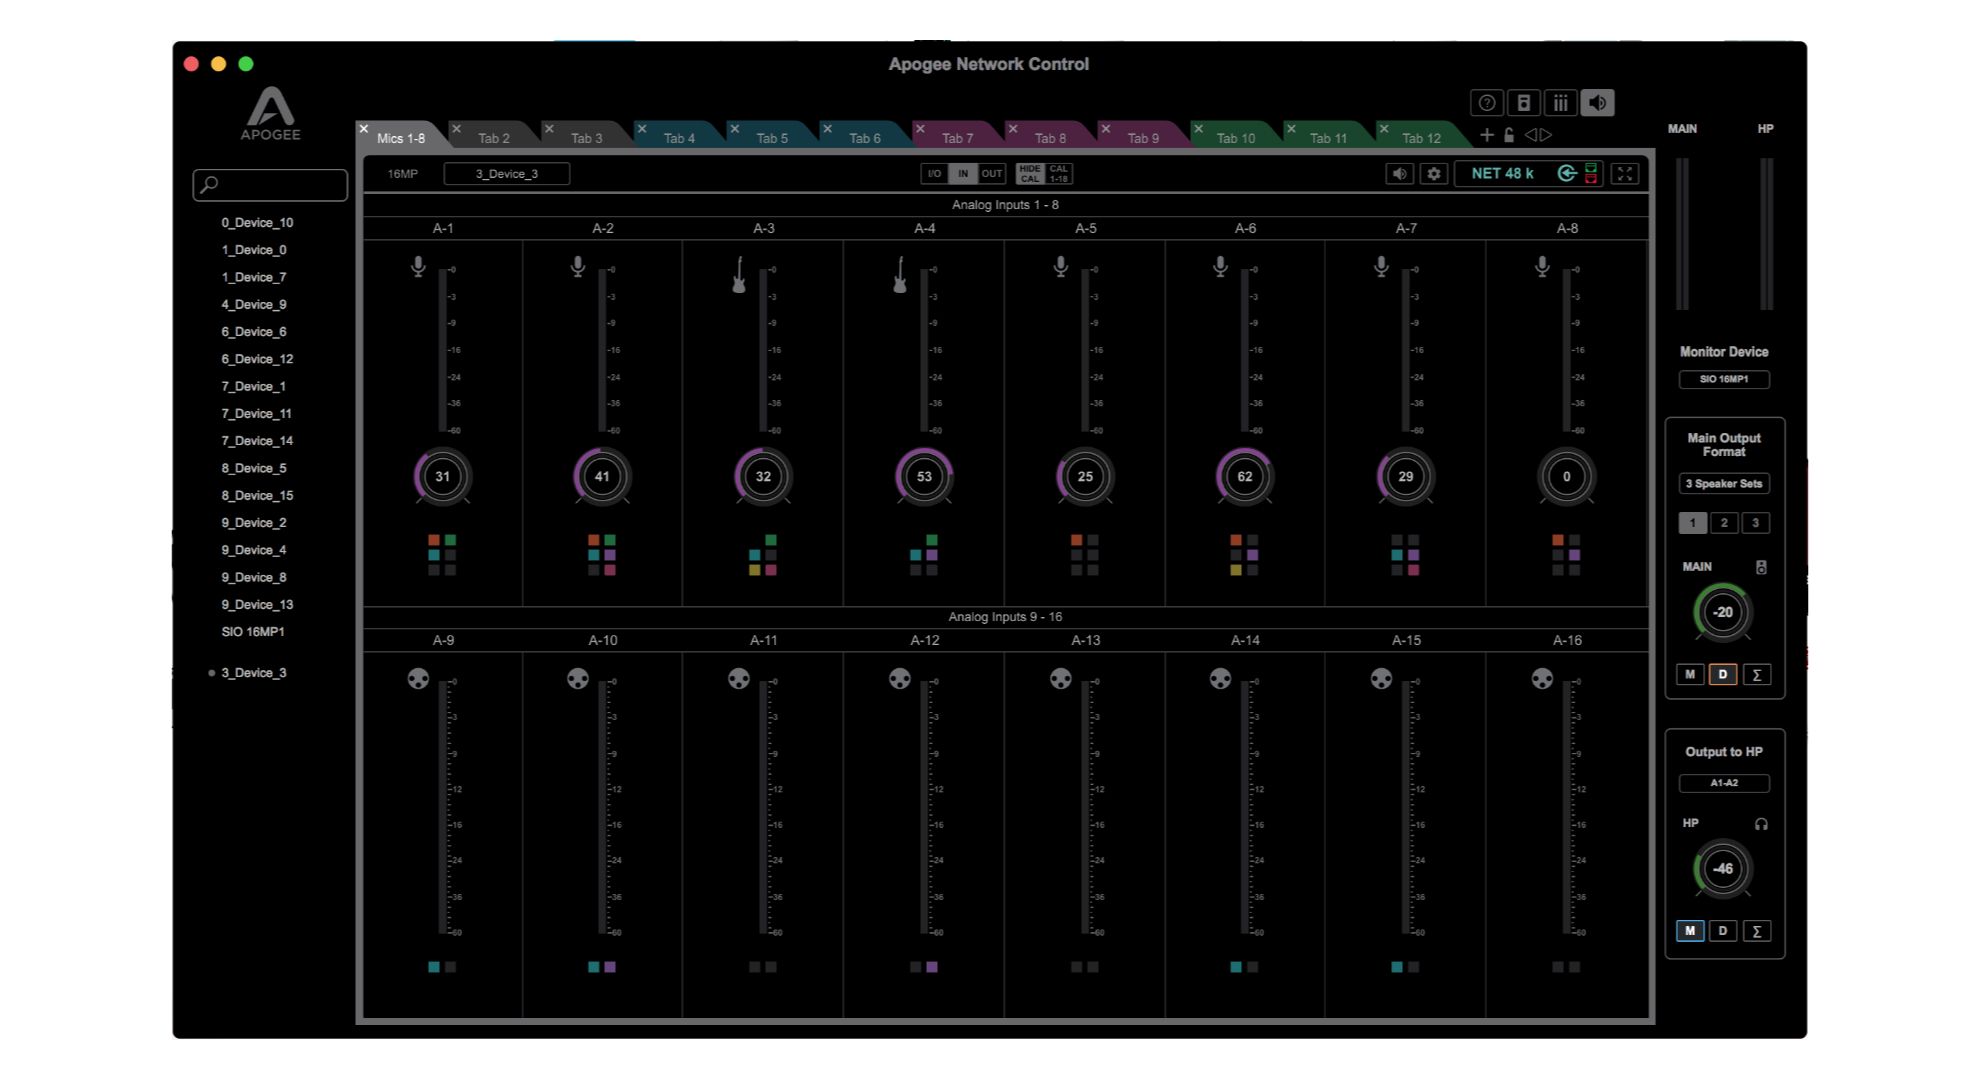Click the HIDE CAL button
1980x1080 pixels.
1030,174
